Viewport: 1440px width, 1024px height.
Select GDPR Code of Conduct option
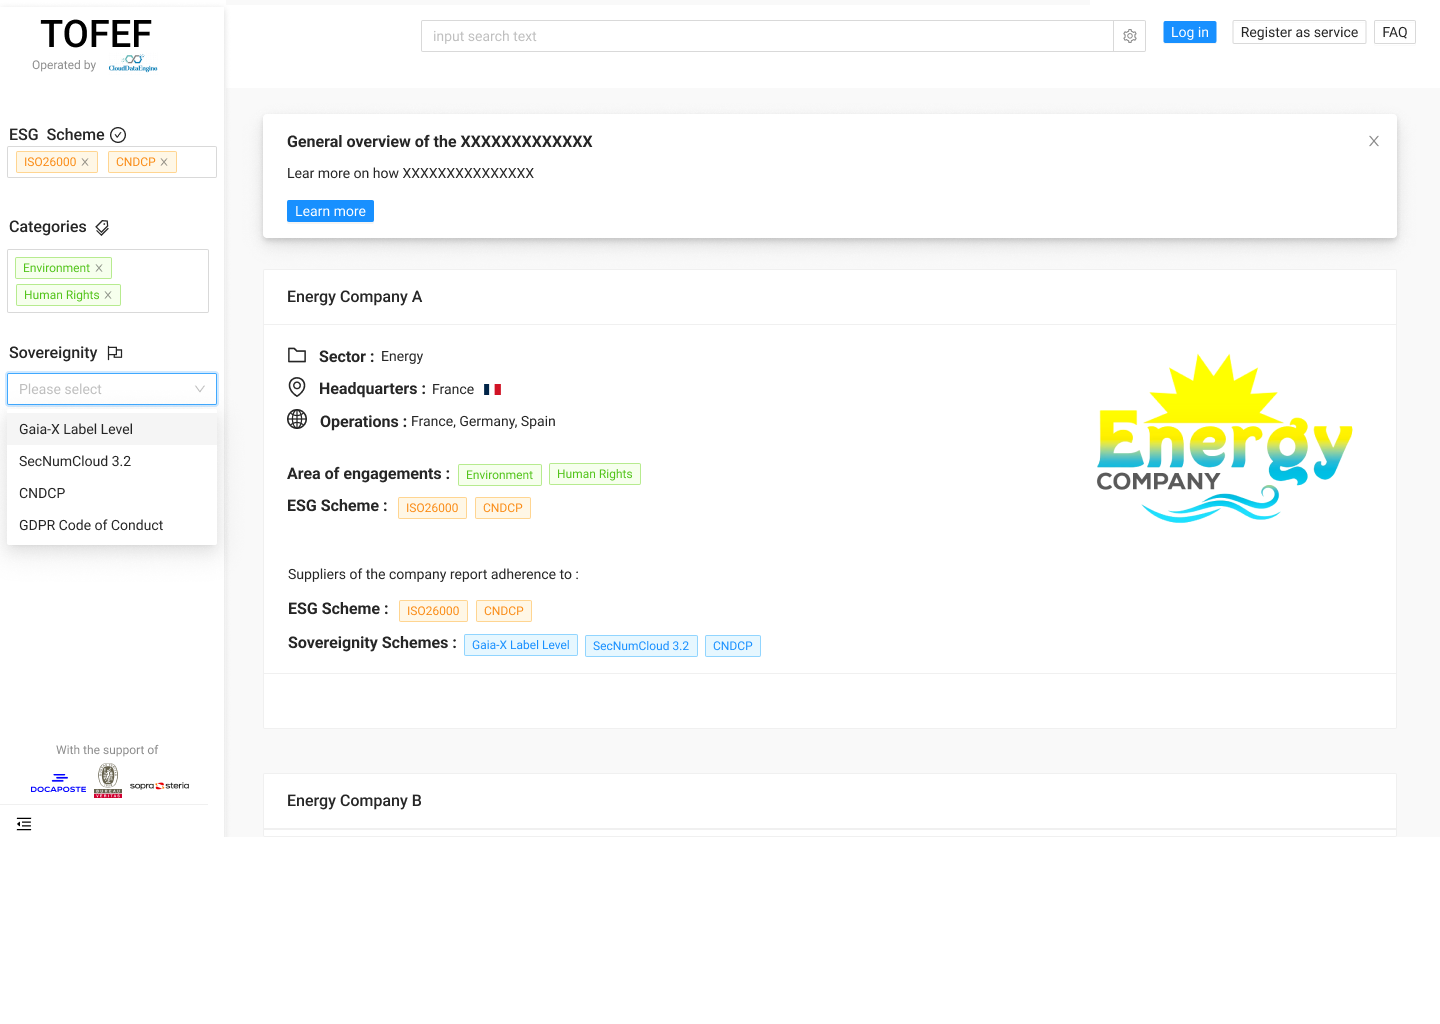(x=91, y=525)
